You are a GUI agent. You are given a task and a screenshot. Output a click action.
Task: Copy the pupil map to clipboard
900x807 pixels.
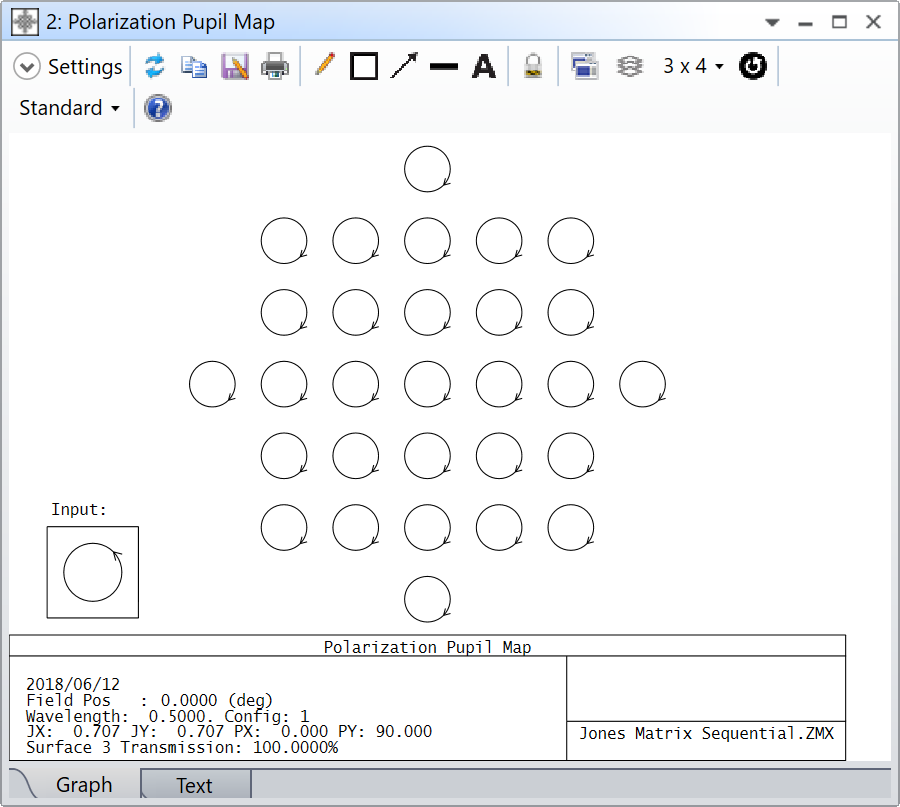194,66
